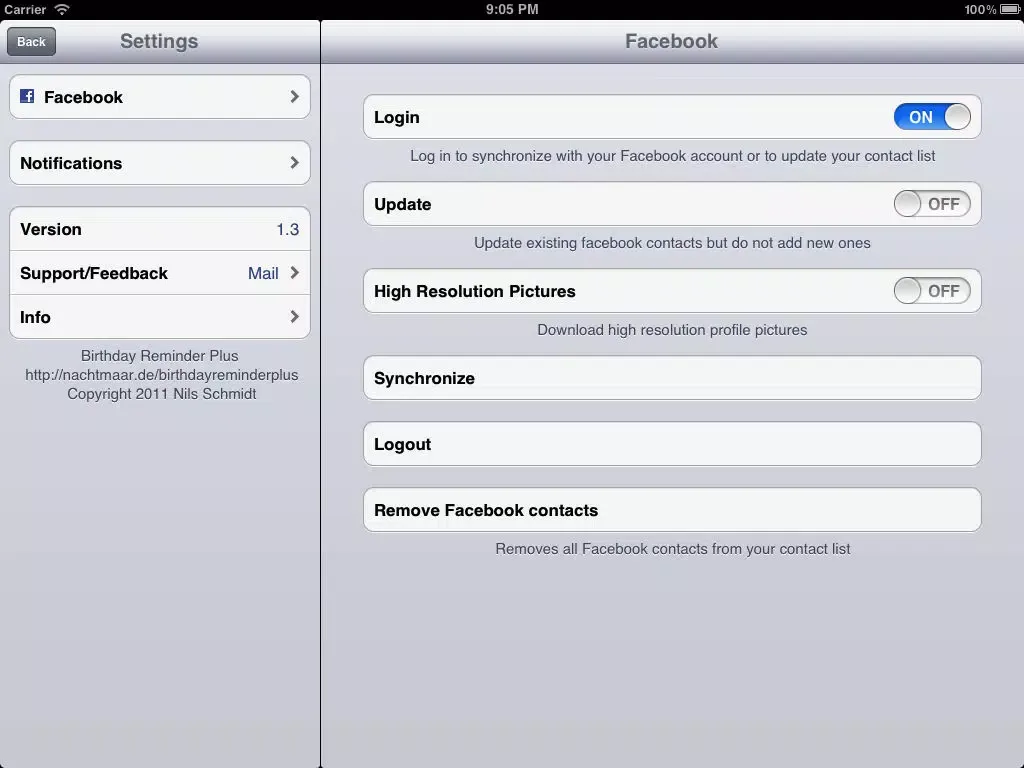The image size is (1024, 768).
Task: Click the 'Download high resolution profile pictures' note
Action: (672, 330)
